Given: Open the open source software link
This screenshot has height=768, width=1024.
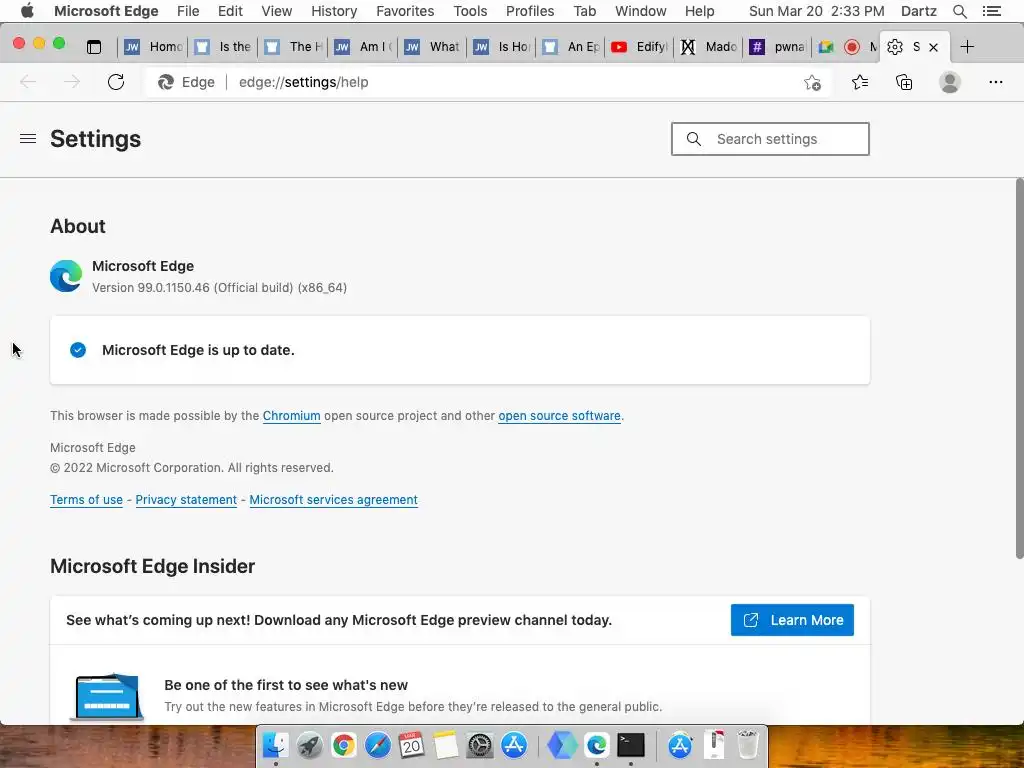Looking at the screenshot, I should 559,416.
